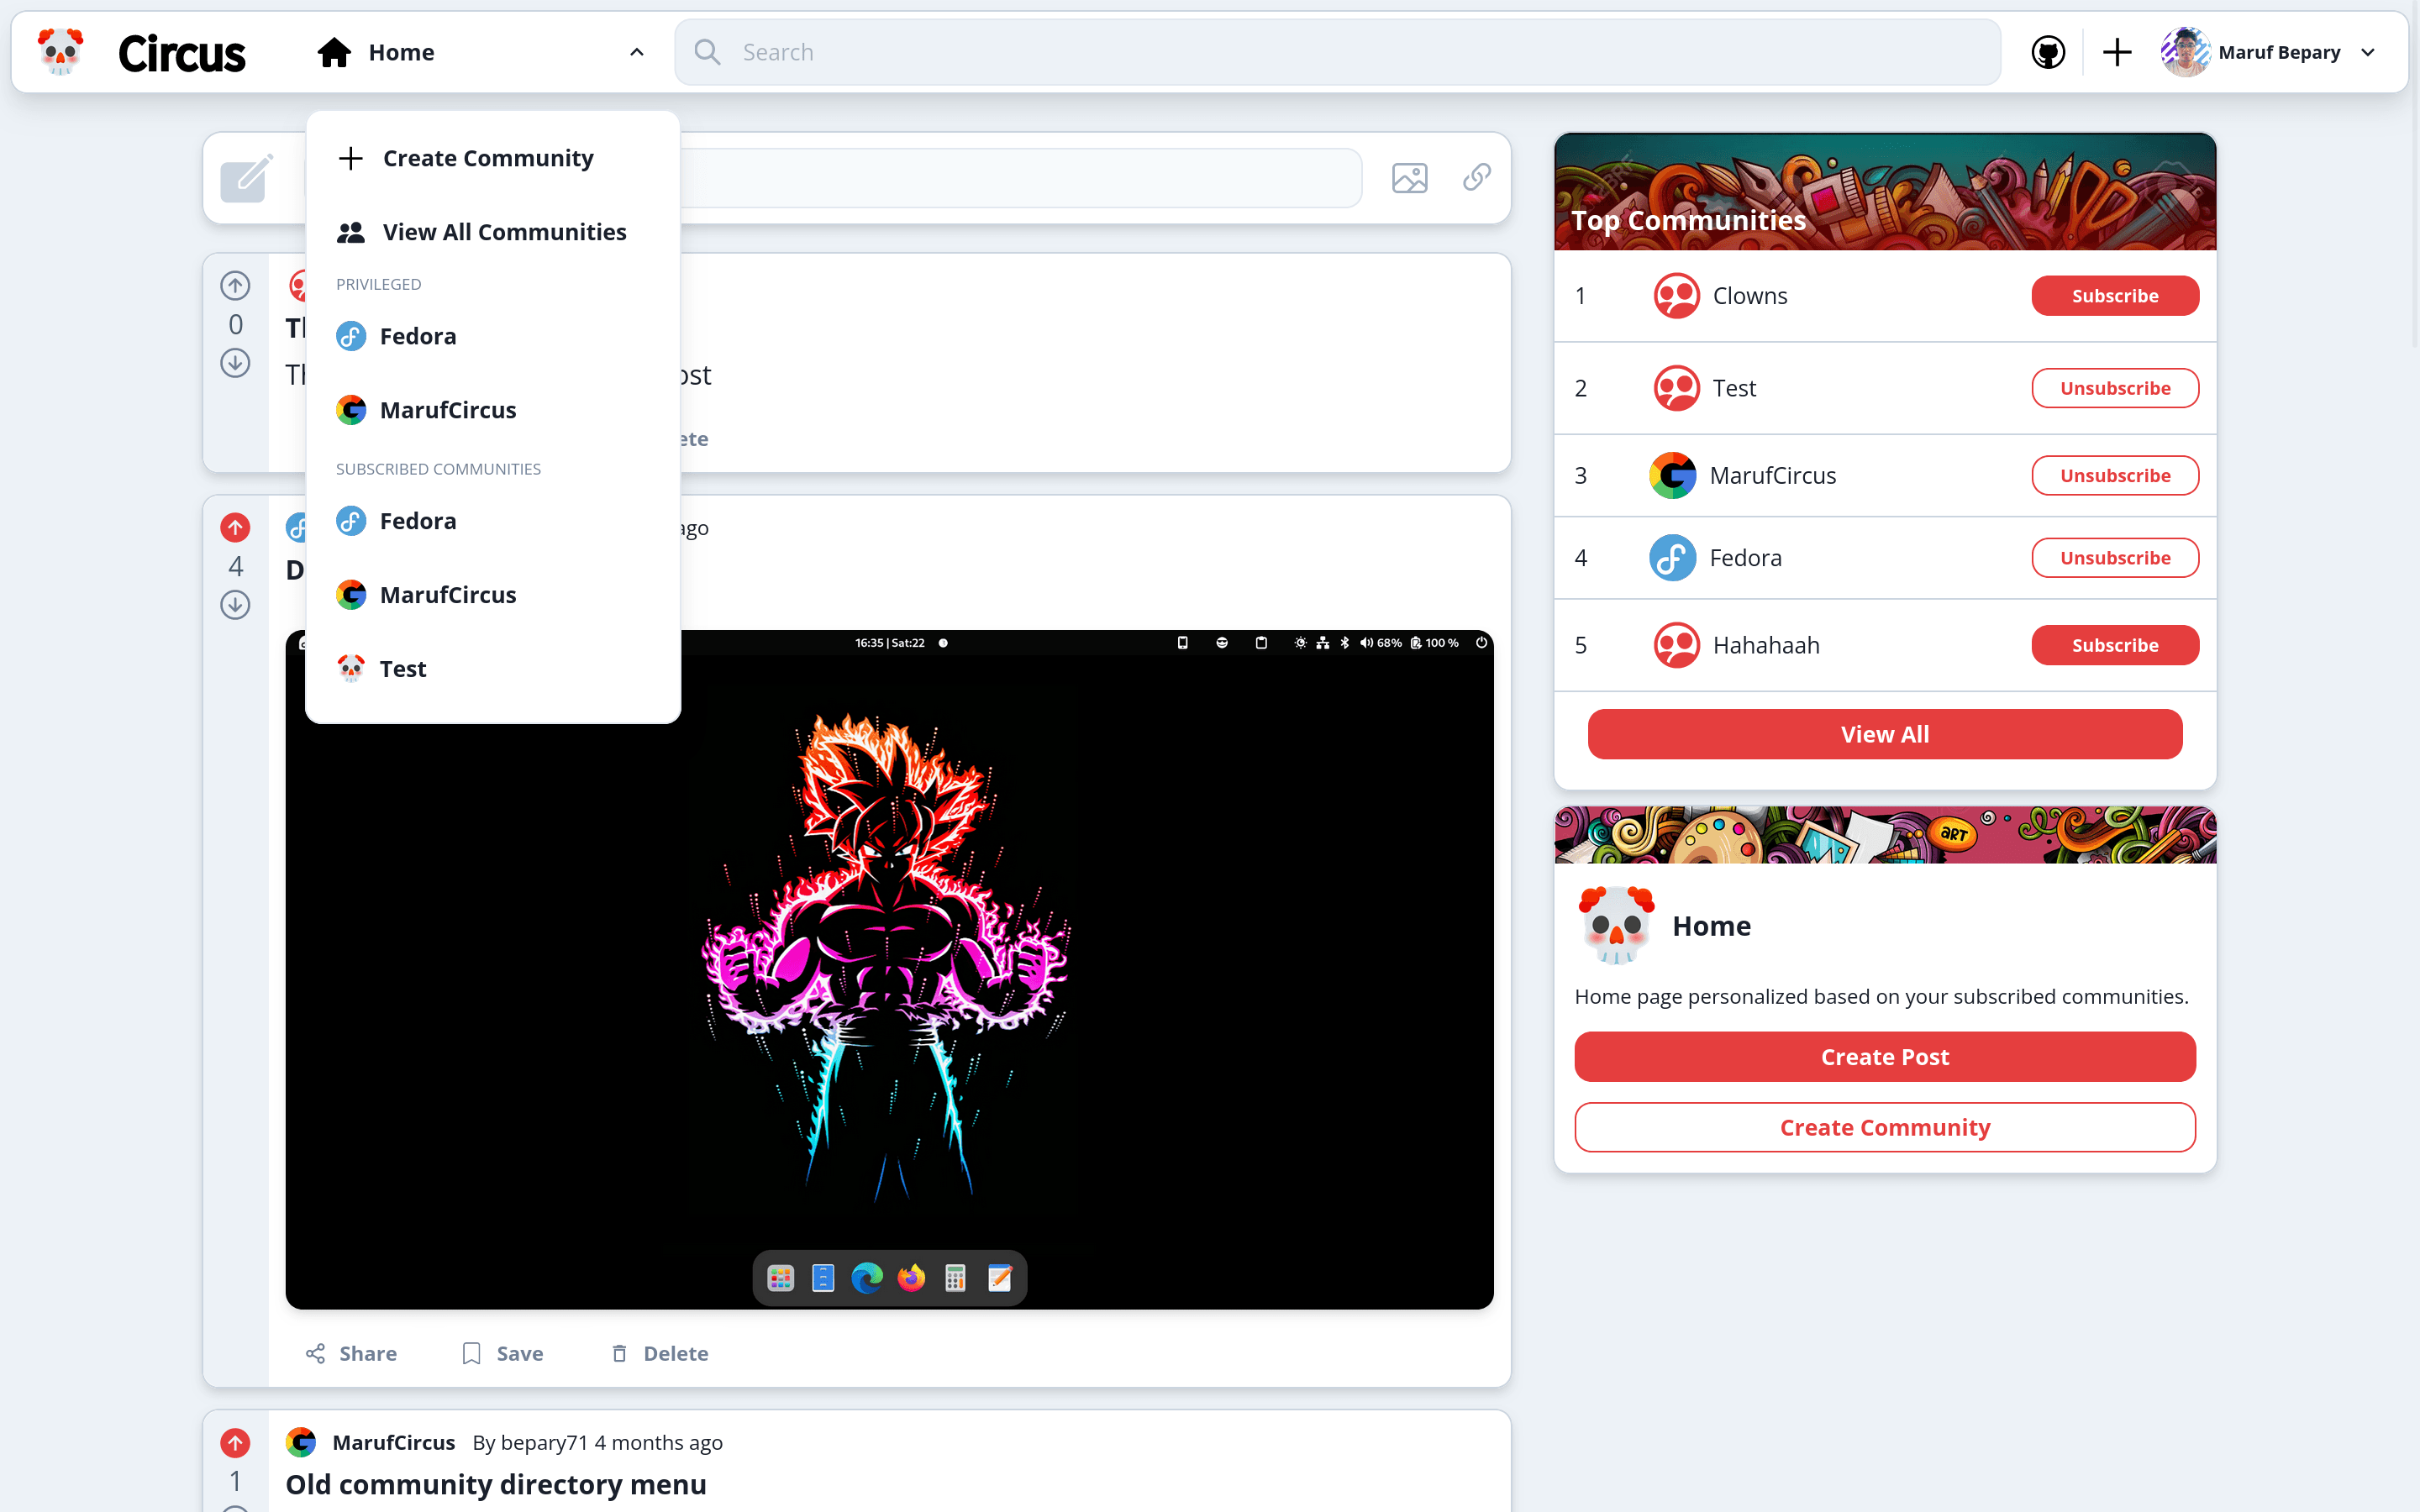Viewport: 2420px width, 1512px height.
Task: Upvote the post with score 0
Action: (235, 286)
